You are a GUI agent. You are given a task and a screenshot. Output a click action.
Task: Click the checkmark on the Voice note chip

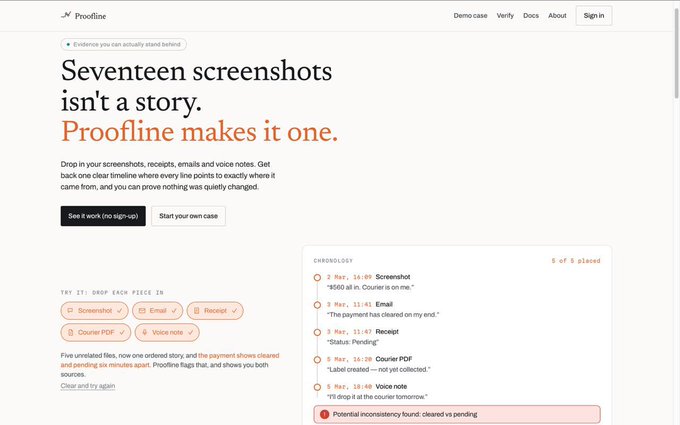pyautogui.click(x=190, y=332)
